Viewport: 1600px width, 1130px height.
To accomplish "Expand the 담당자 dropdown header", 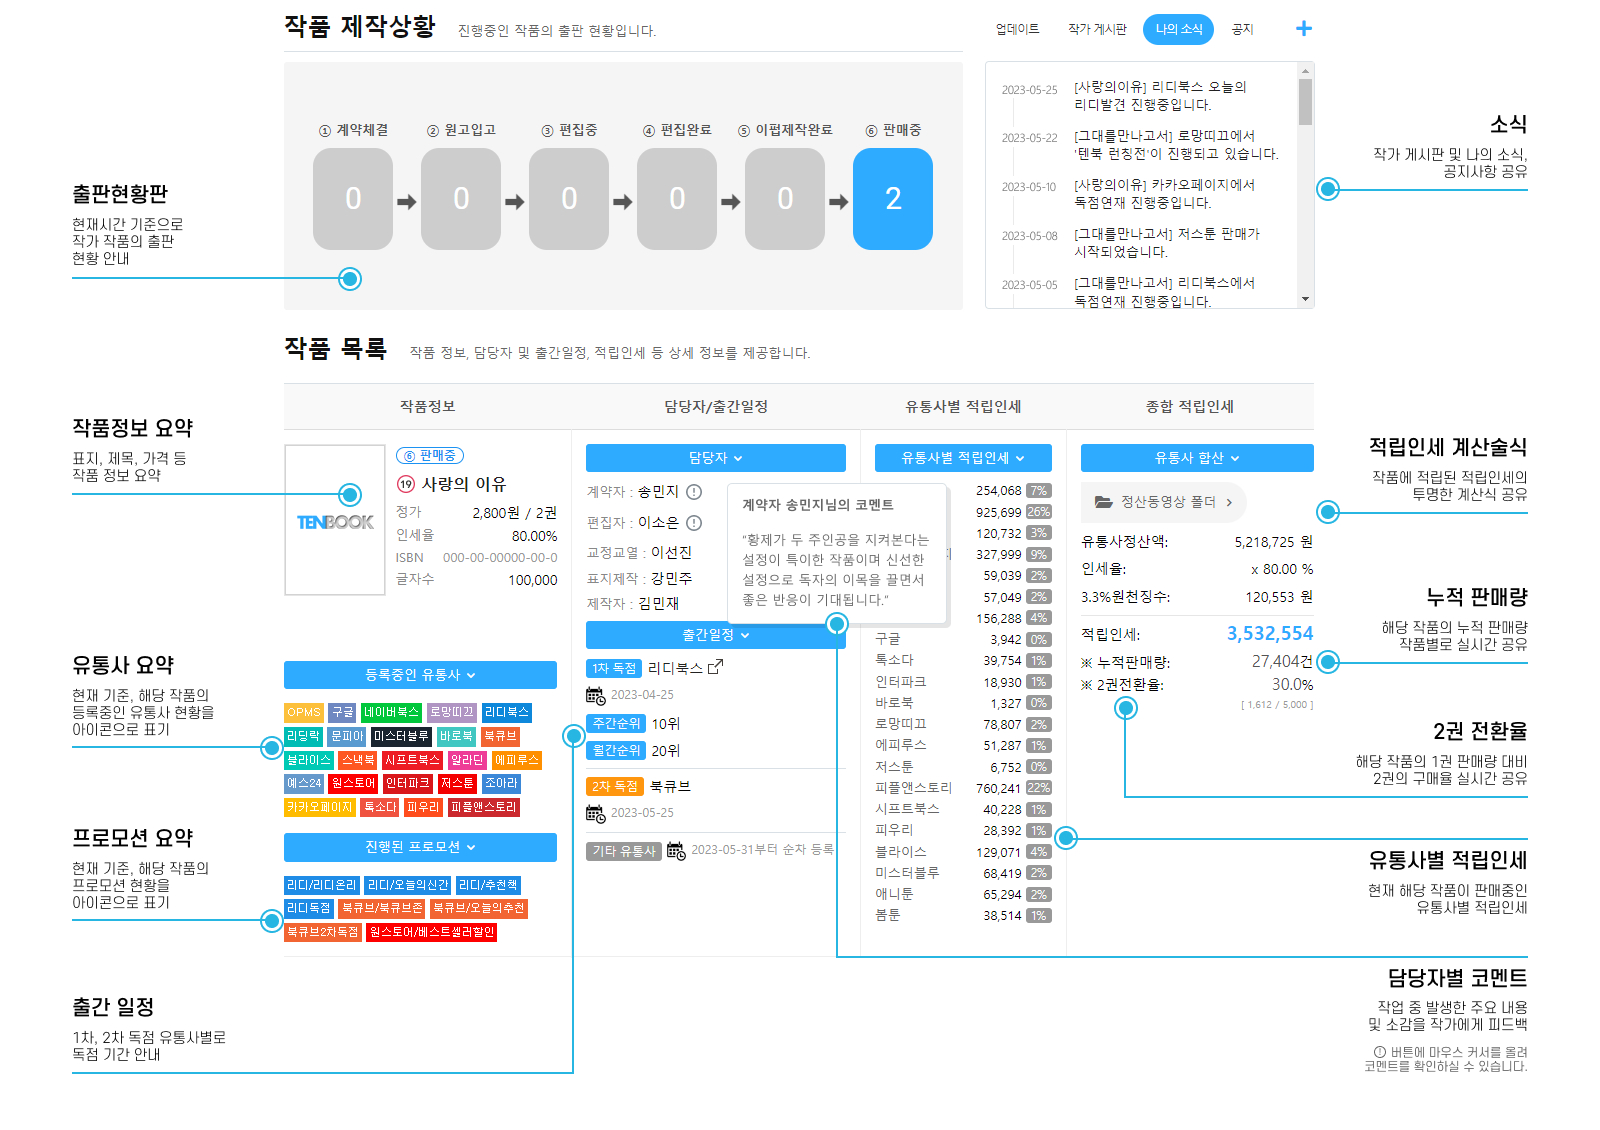I will coord(716,458).
